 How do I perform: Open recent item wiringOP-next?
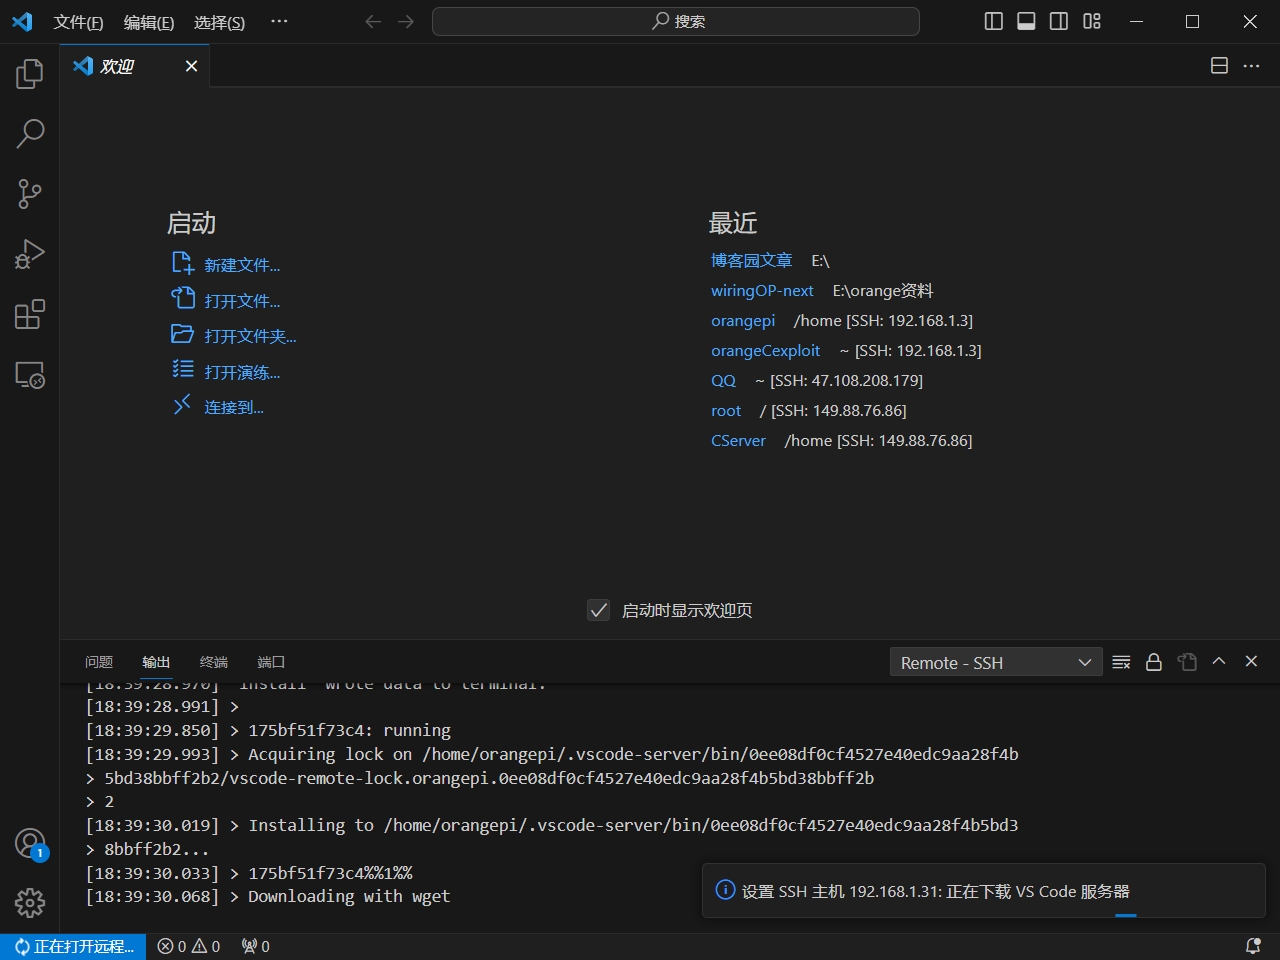pyautogui.click(x=762, y=290)
